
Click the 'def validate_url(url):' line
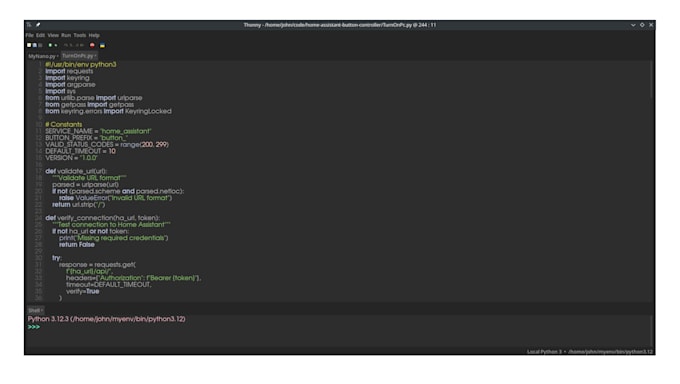pyautogui.click(x=76, y=171)
